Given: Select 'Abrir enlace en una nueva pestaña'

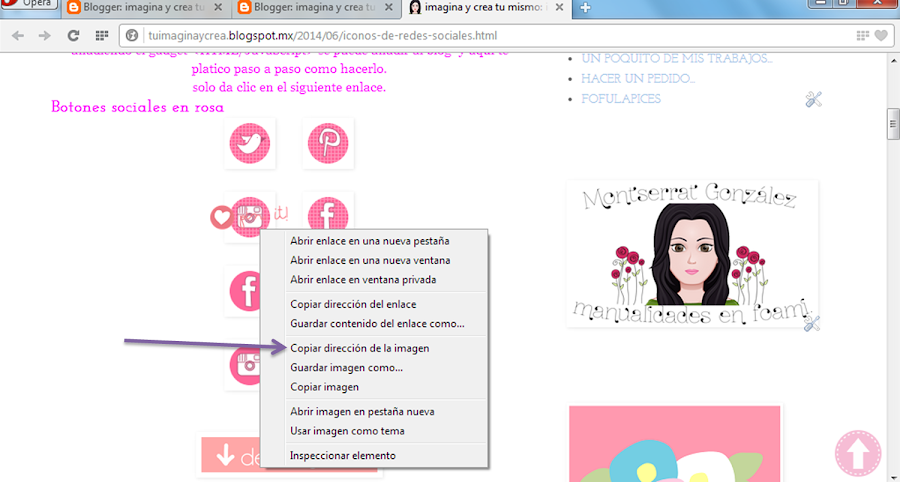Looking at the screenshot, I should coord(370,241).
